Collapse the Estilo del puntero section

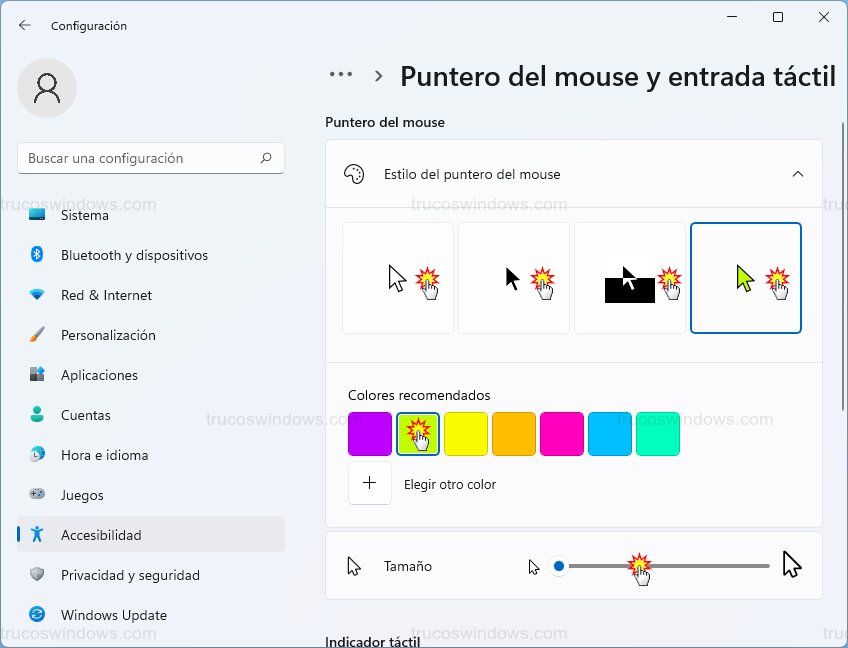(x=798, y=173)
